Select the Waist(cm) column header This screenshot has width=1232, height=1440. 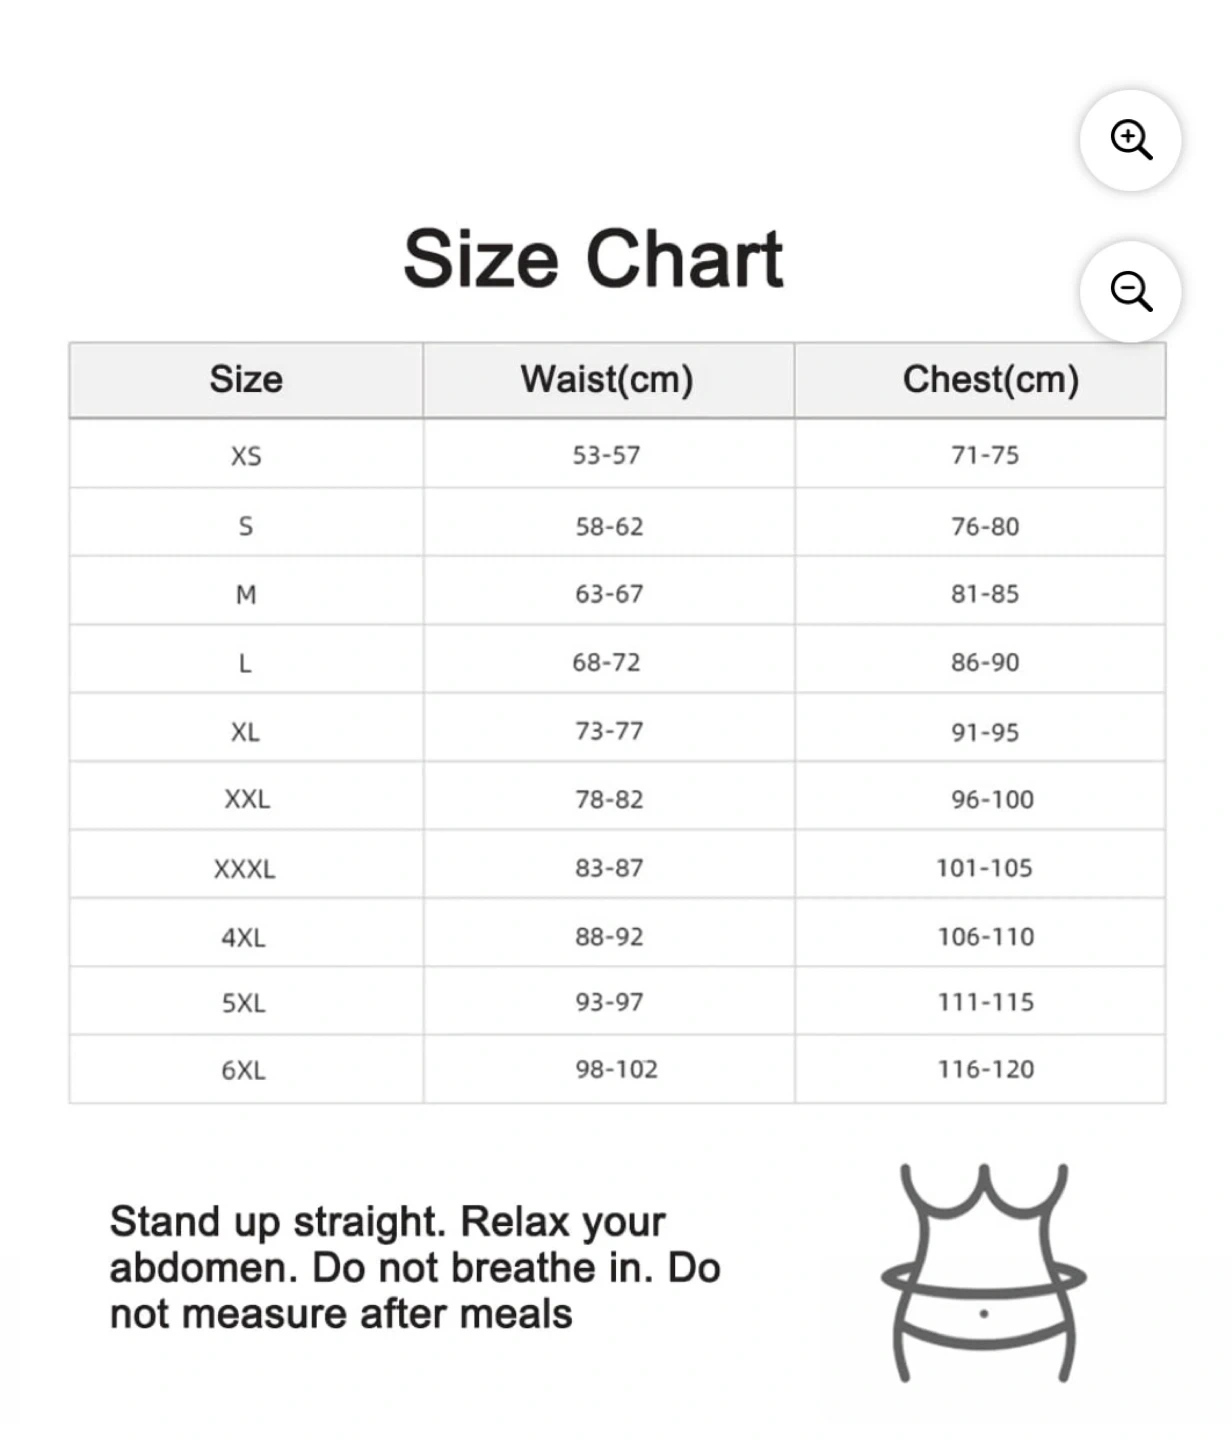pos(607,380)
